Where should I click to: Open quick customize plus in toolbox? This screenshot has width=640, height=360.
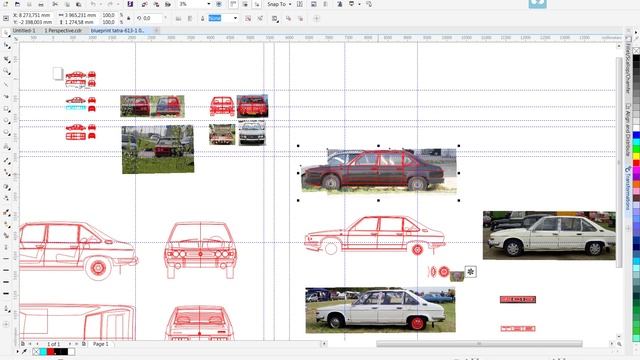[6, 324]
